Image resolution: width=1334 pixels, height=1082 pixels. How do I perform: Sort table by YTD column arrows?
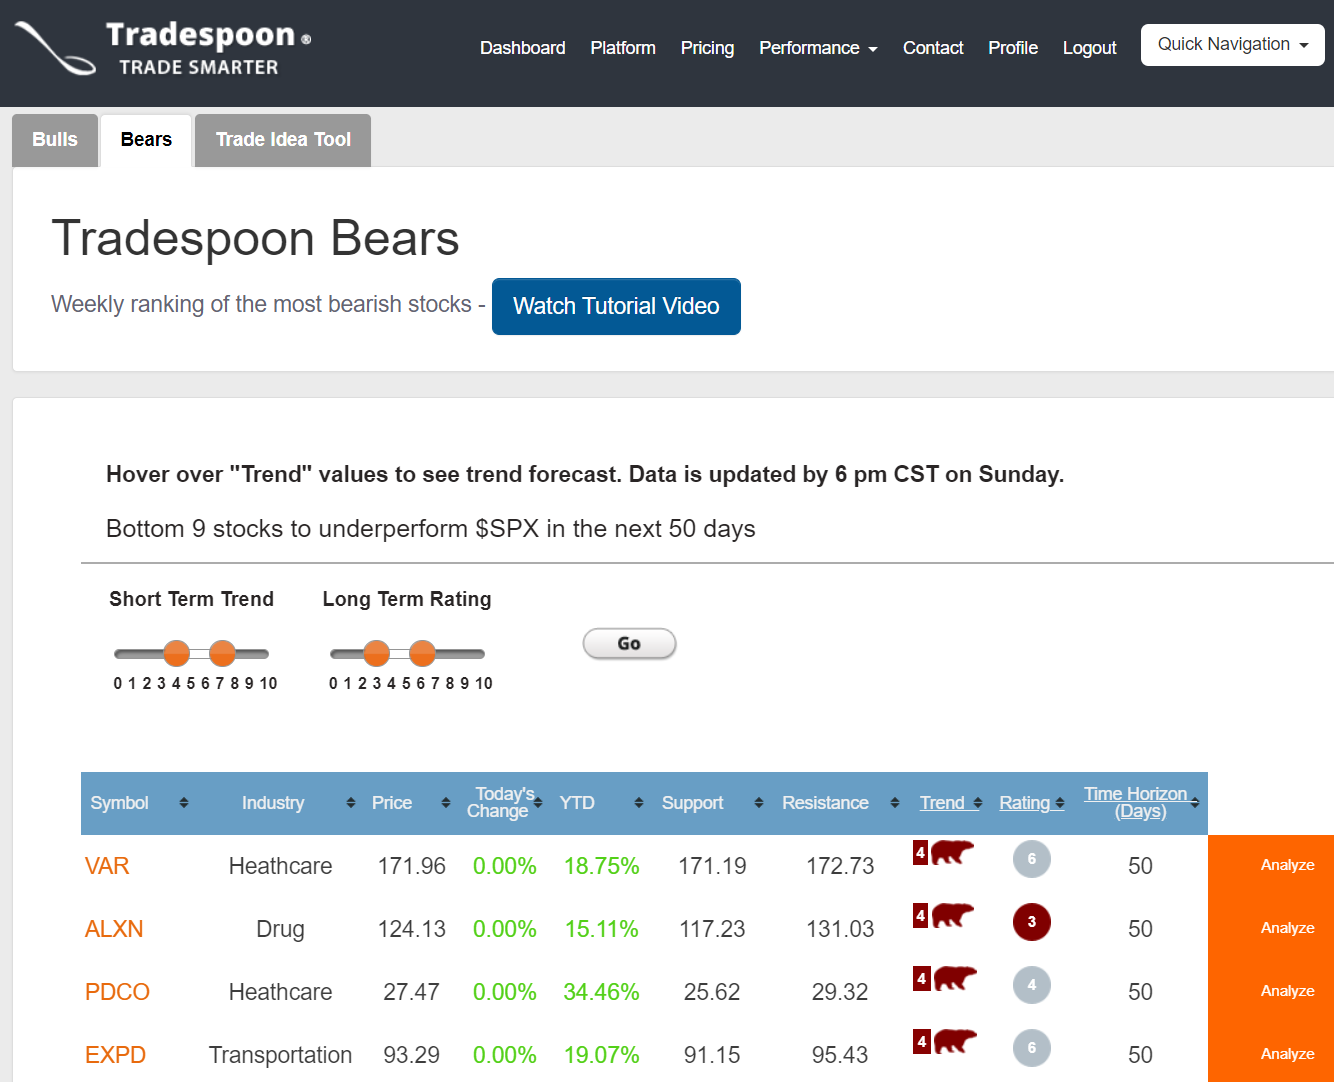tap(639, 802)
